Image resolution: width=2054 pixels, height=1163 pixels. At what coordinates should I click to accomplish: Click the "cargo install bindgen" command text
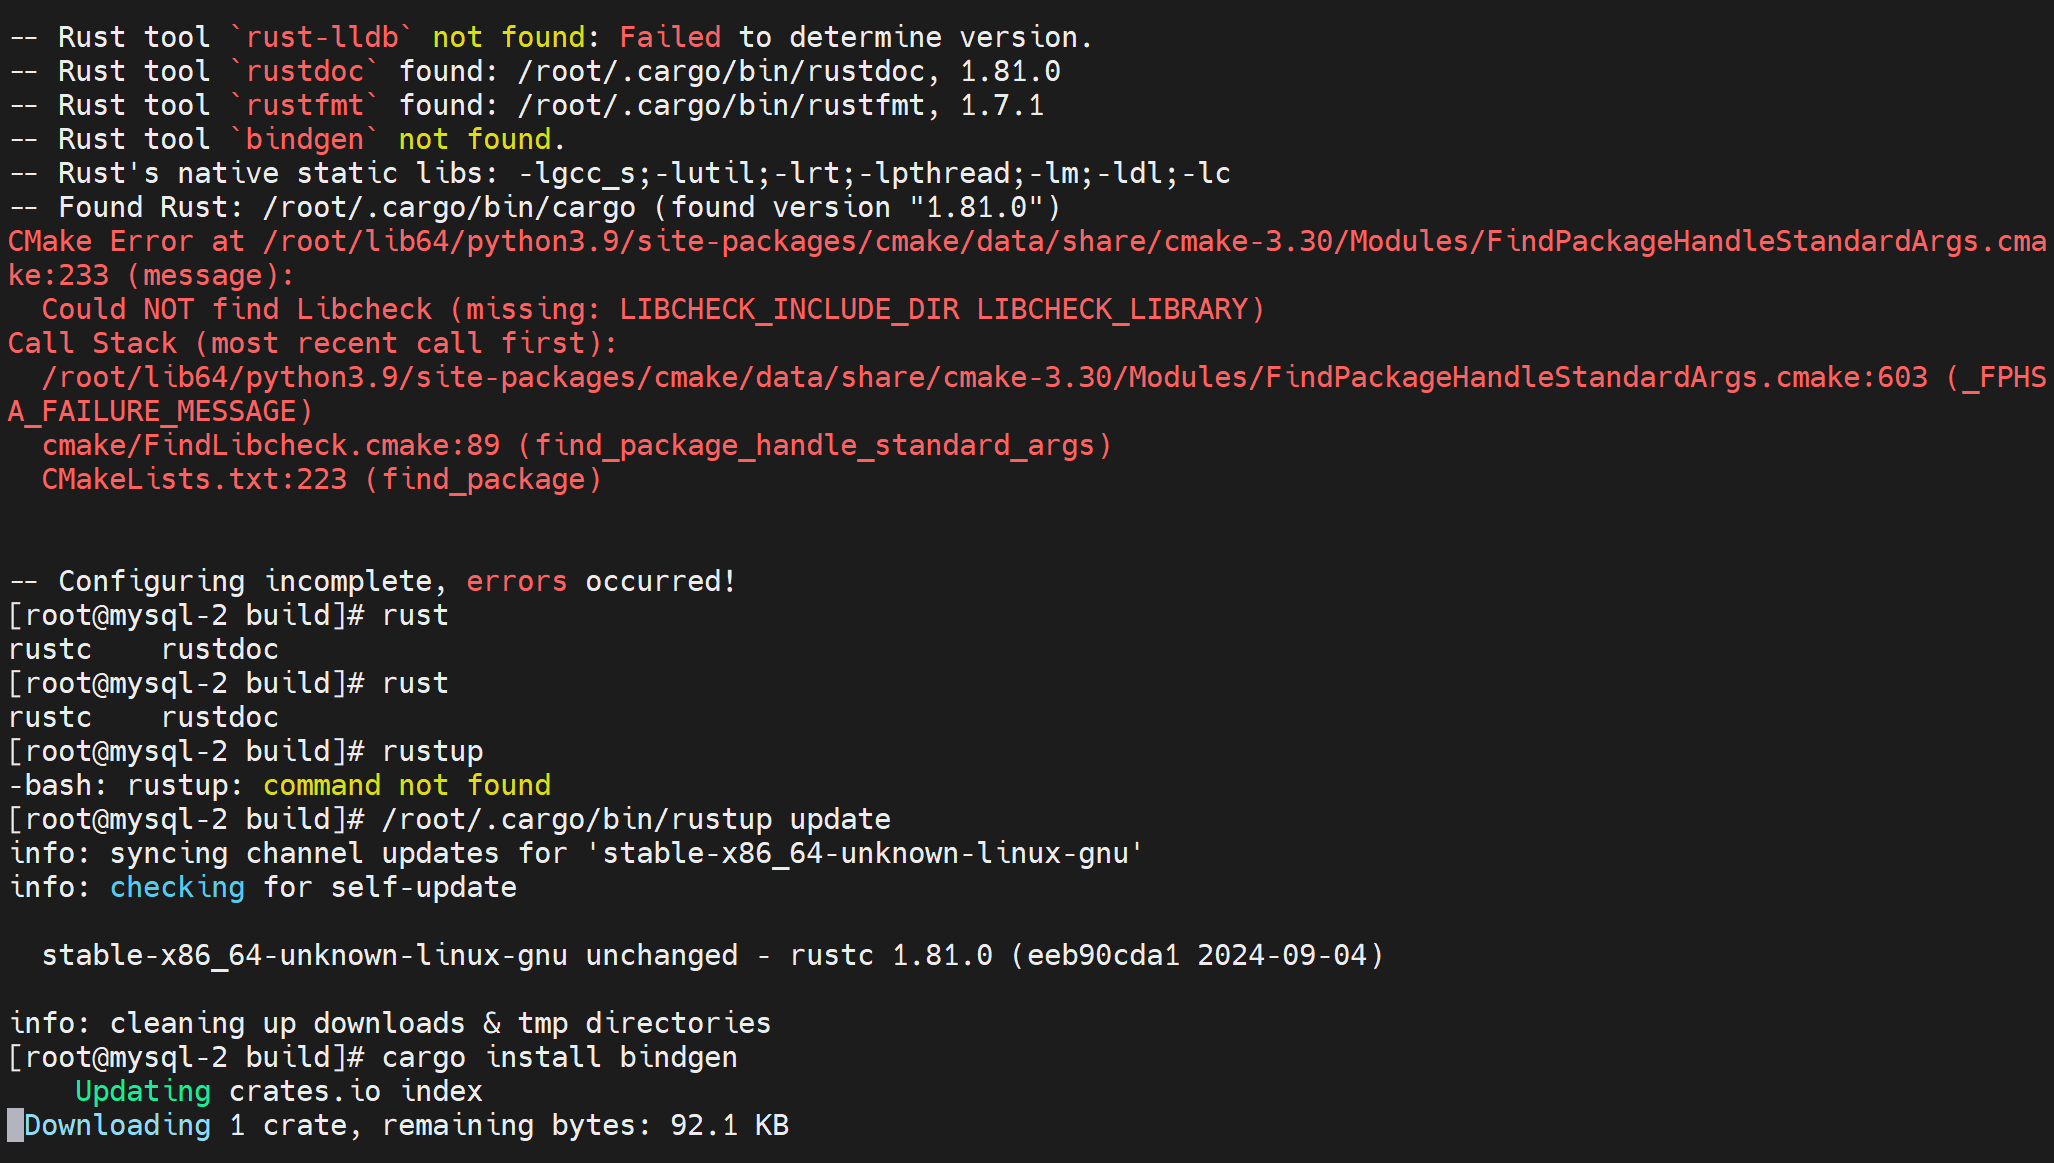pos(559,1057)
